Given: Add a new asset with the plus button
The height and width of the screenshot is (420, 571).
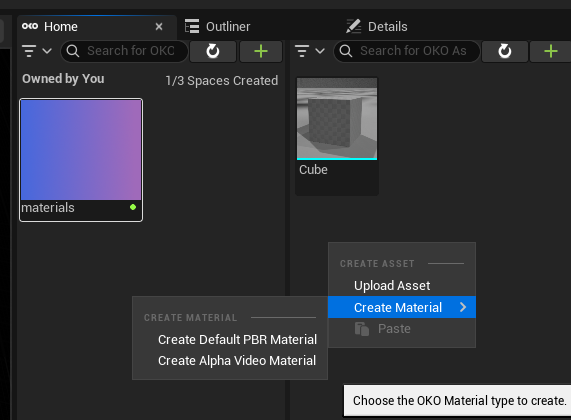Looking at the screenshot, I should [551, 51].
